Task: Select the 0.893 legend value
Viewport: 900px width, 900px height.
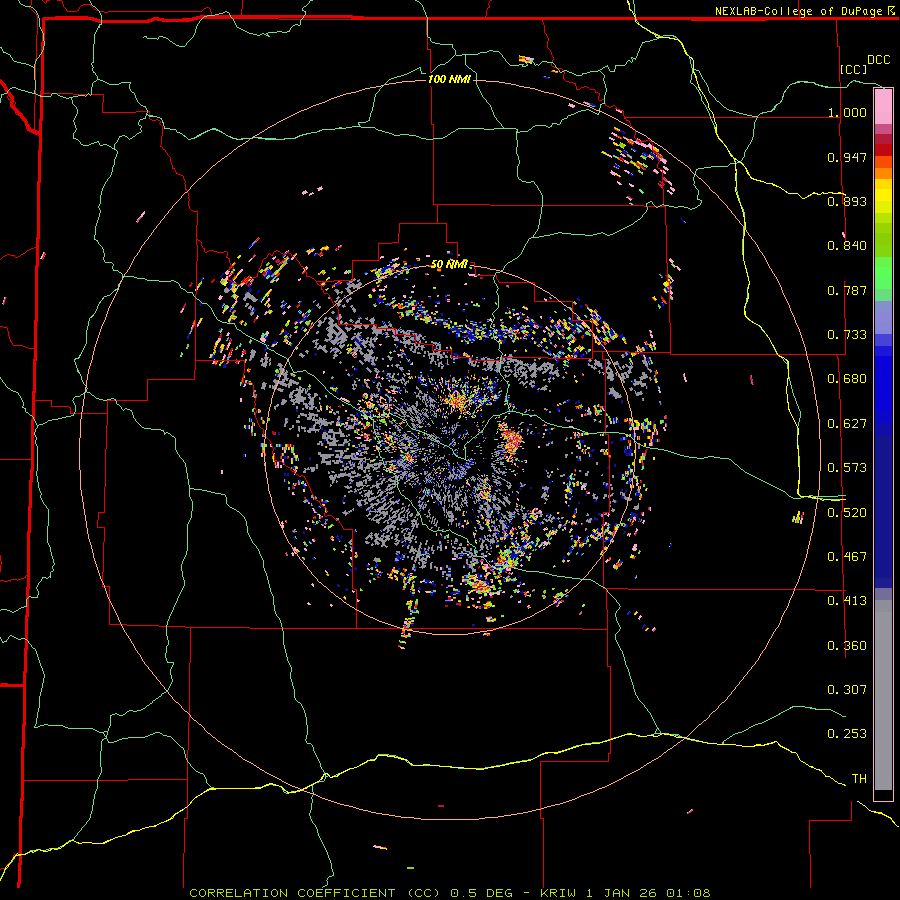Action: pyautogui.click(x=847, y=201)
